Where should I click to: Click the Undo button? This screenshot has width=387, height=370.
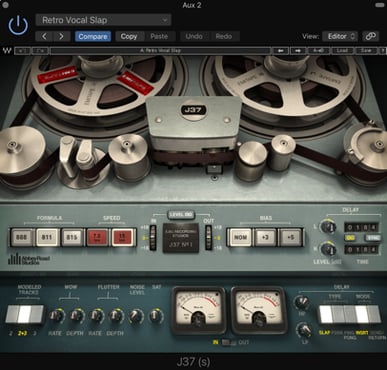(x=194, y=36)
